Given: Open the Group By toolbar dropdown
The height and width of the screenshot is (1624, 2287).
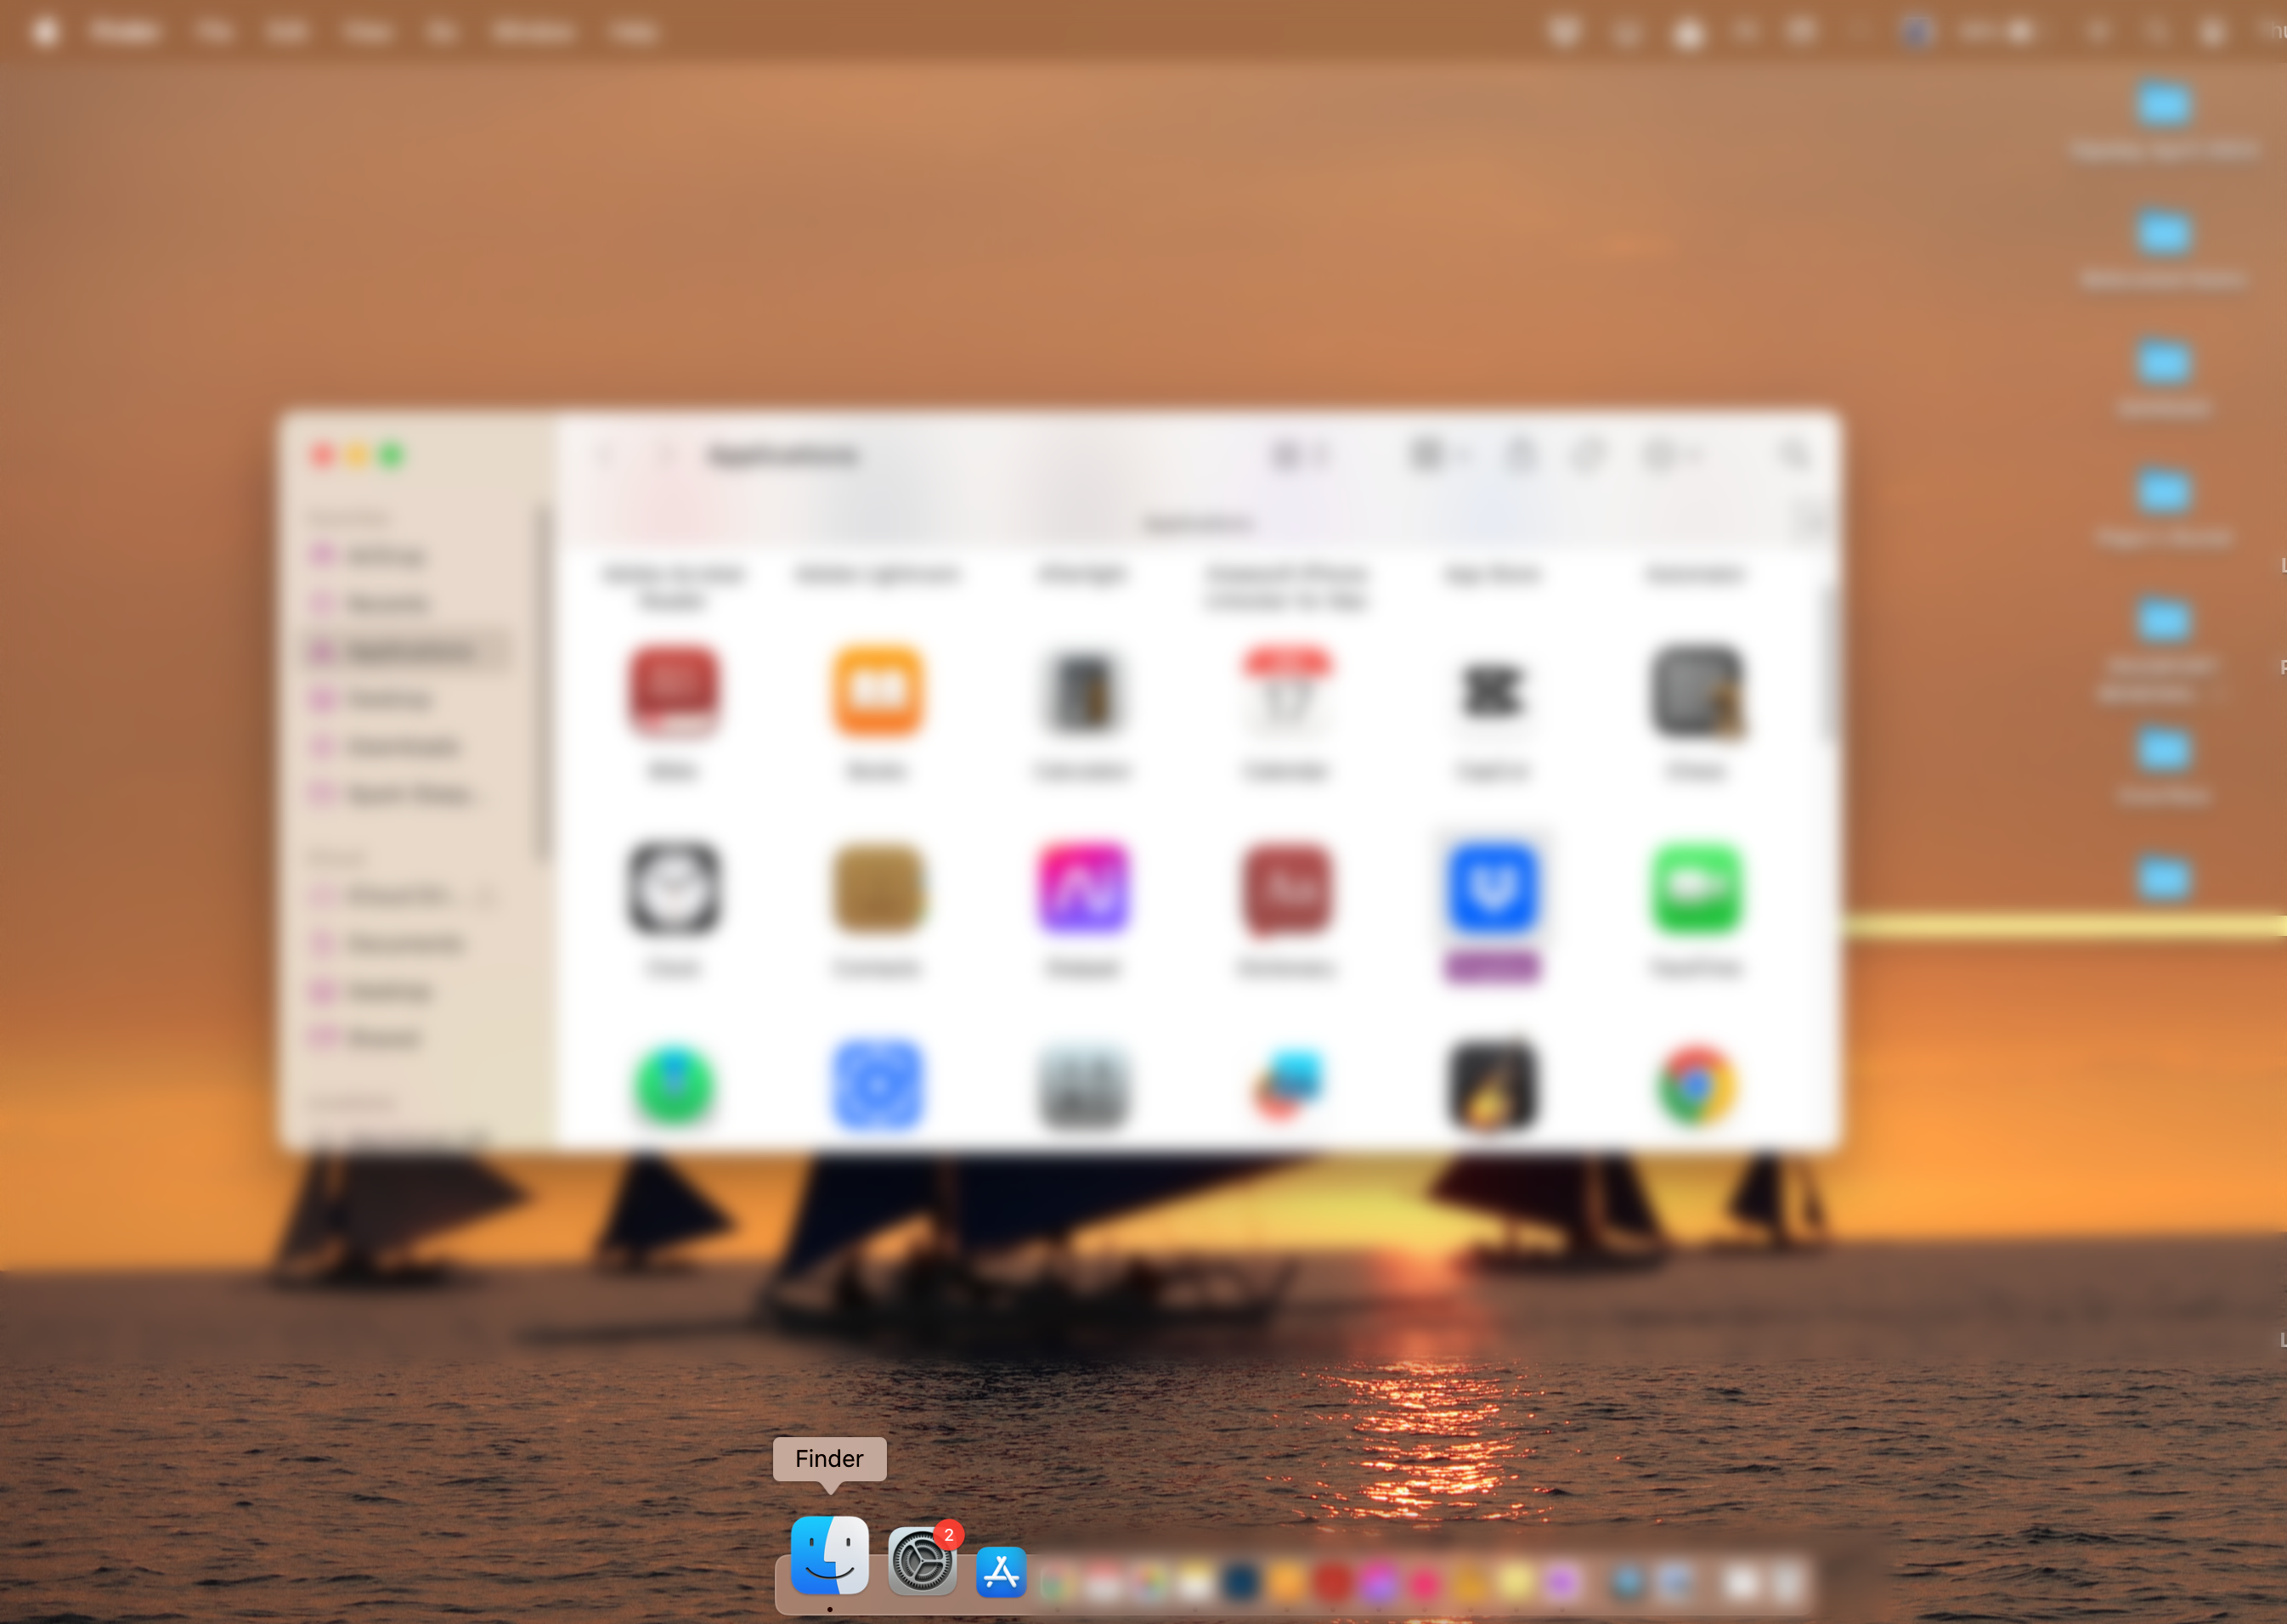Looking at the screenshot, I should 1438,456.
